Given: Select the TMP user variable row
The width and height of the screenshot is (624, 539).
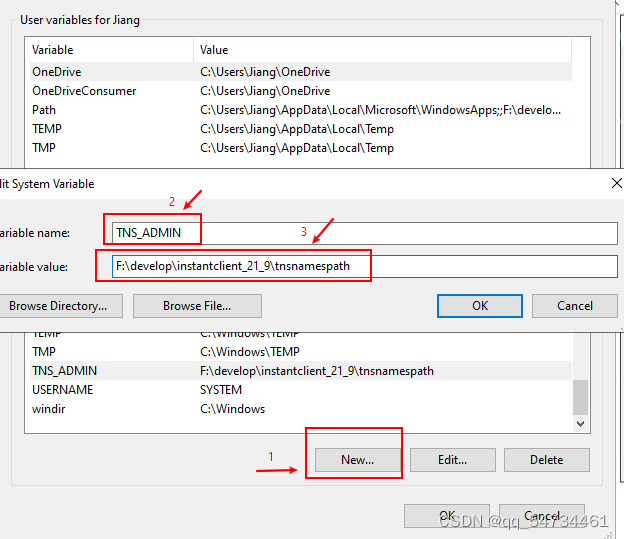Looking at the screenshot, I should [x=301, y=148].
